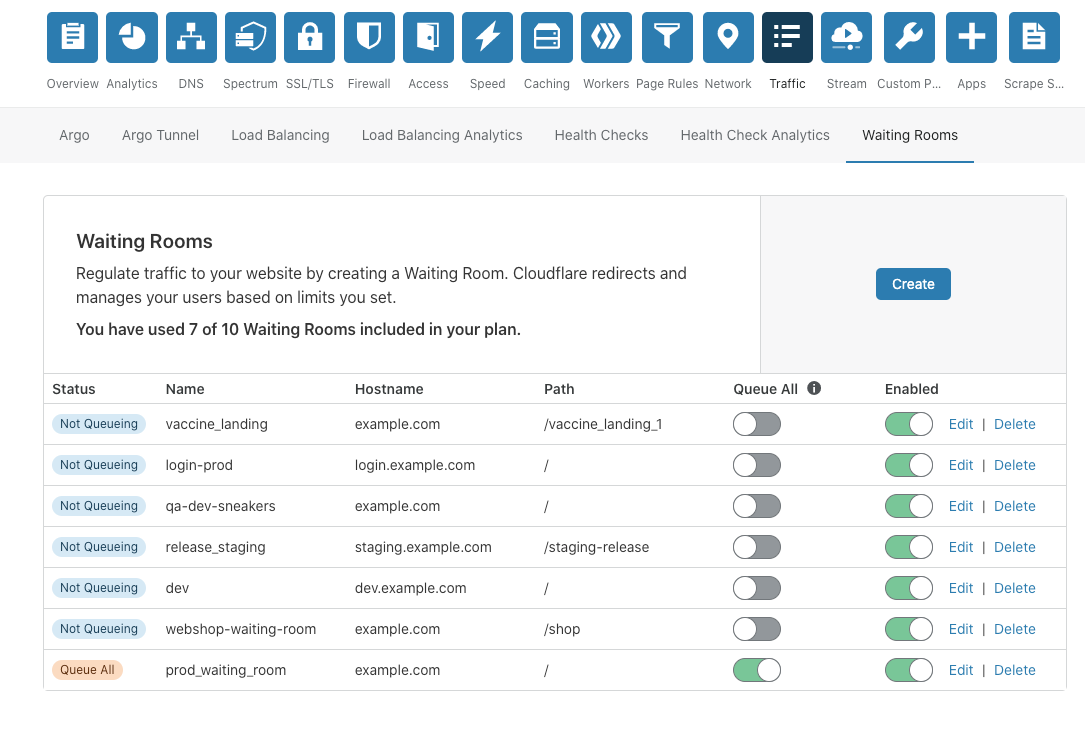Switch to the Argo Tunnel tab
Viewport: 1085px width, 735px height.
(x=161, y=135)
